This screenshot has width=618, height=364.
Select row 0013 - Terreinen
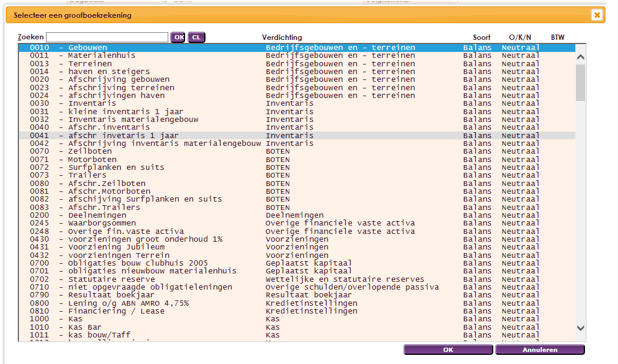tap(297, 63)
